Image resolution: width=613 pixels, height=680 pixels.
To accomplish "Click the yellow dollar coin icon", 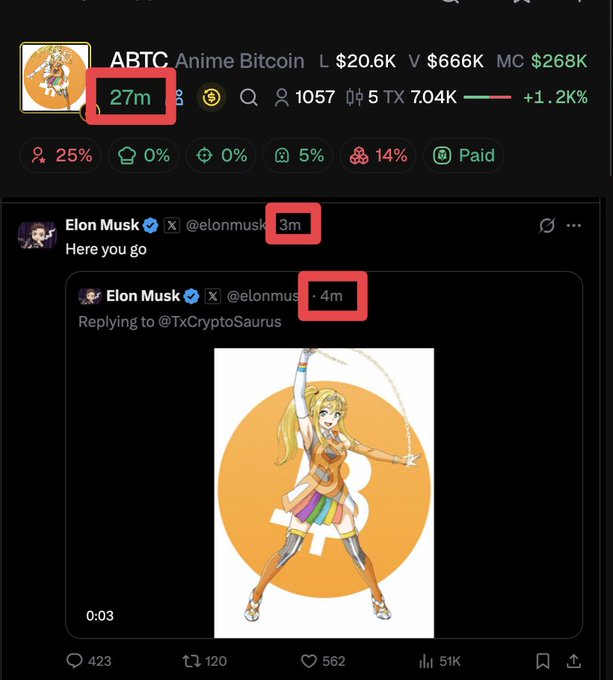I will 212,98.
